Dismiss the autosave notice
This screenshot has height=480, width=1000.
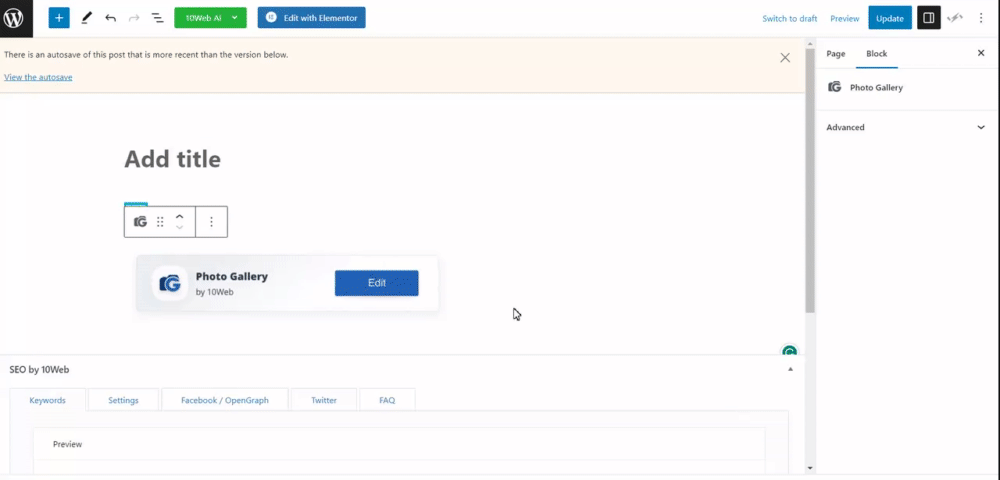(785, 58)
